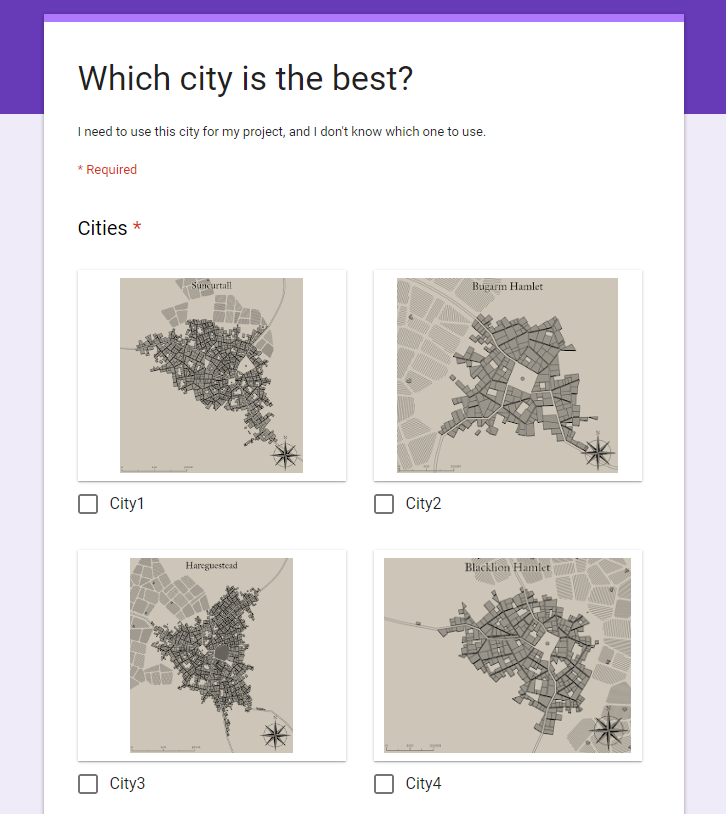
Task: Click compass rose on the Suncurtall map
Action: [x=286, y=454]
